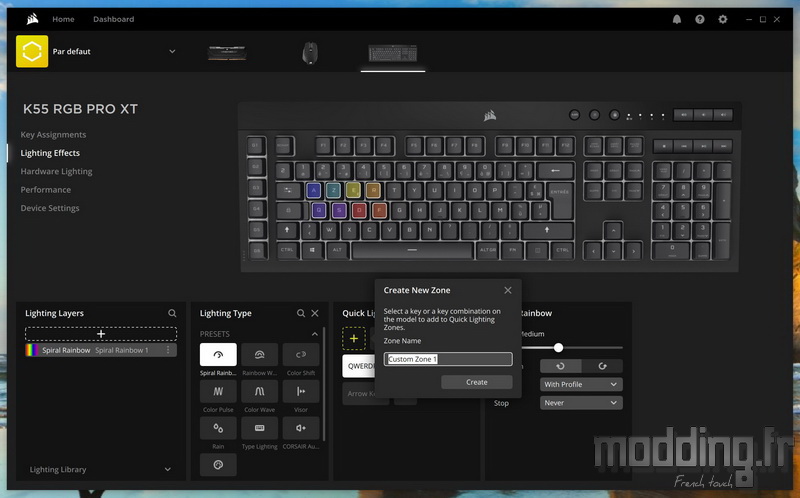Choose the Color Pulse preset
The width and height of the screenshot is (800, 498).
[x=218, y=391]
